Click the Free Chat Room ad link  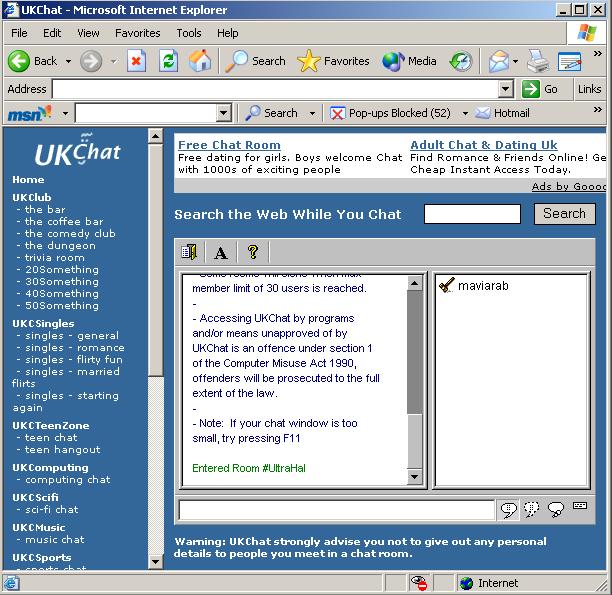(x=229, y=145)
